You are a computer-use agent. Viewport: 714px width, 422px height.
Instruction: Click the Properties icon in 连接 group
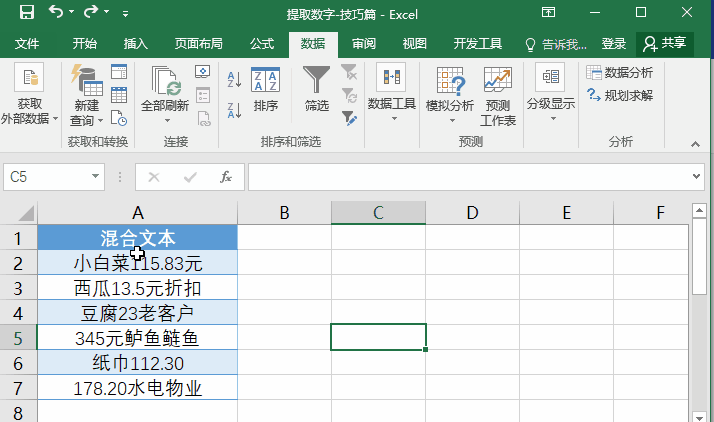pyautogui.click(x=203, y=95)
